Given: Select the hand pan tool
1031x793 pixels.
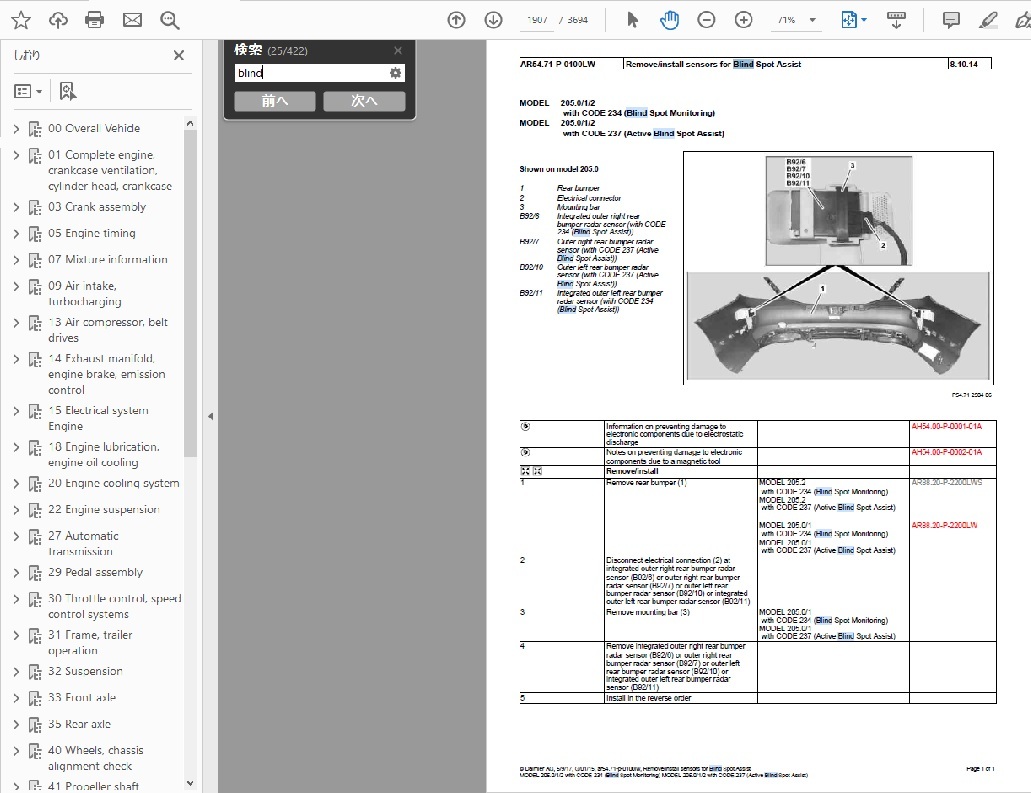Looking at the screenshot, I should point(669,20).
